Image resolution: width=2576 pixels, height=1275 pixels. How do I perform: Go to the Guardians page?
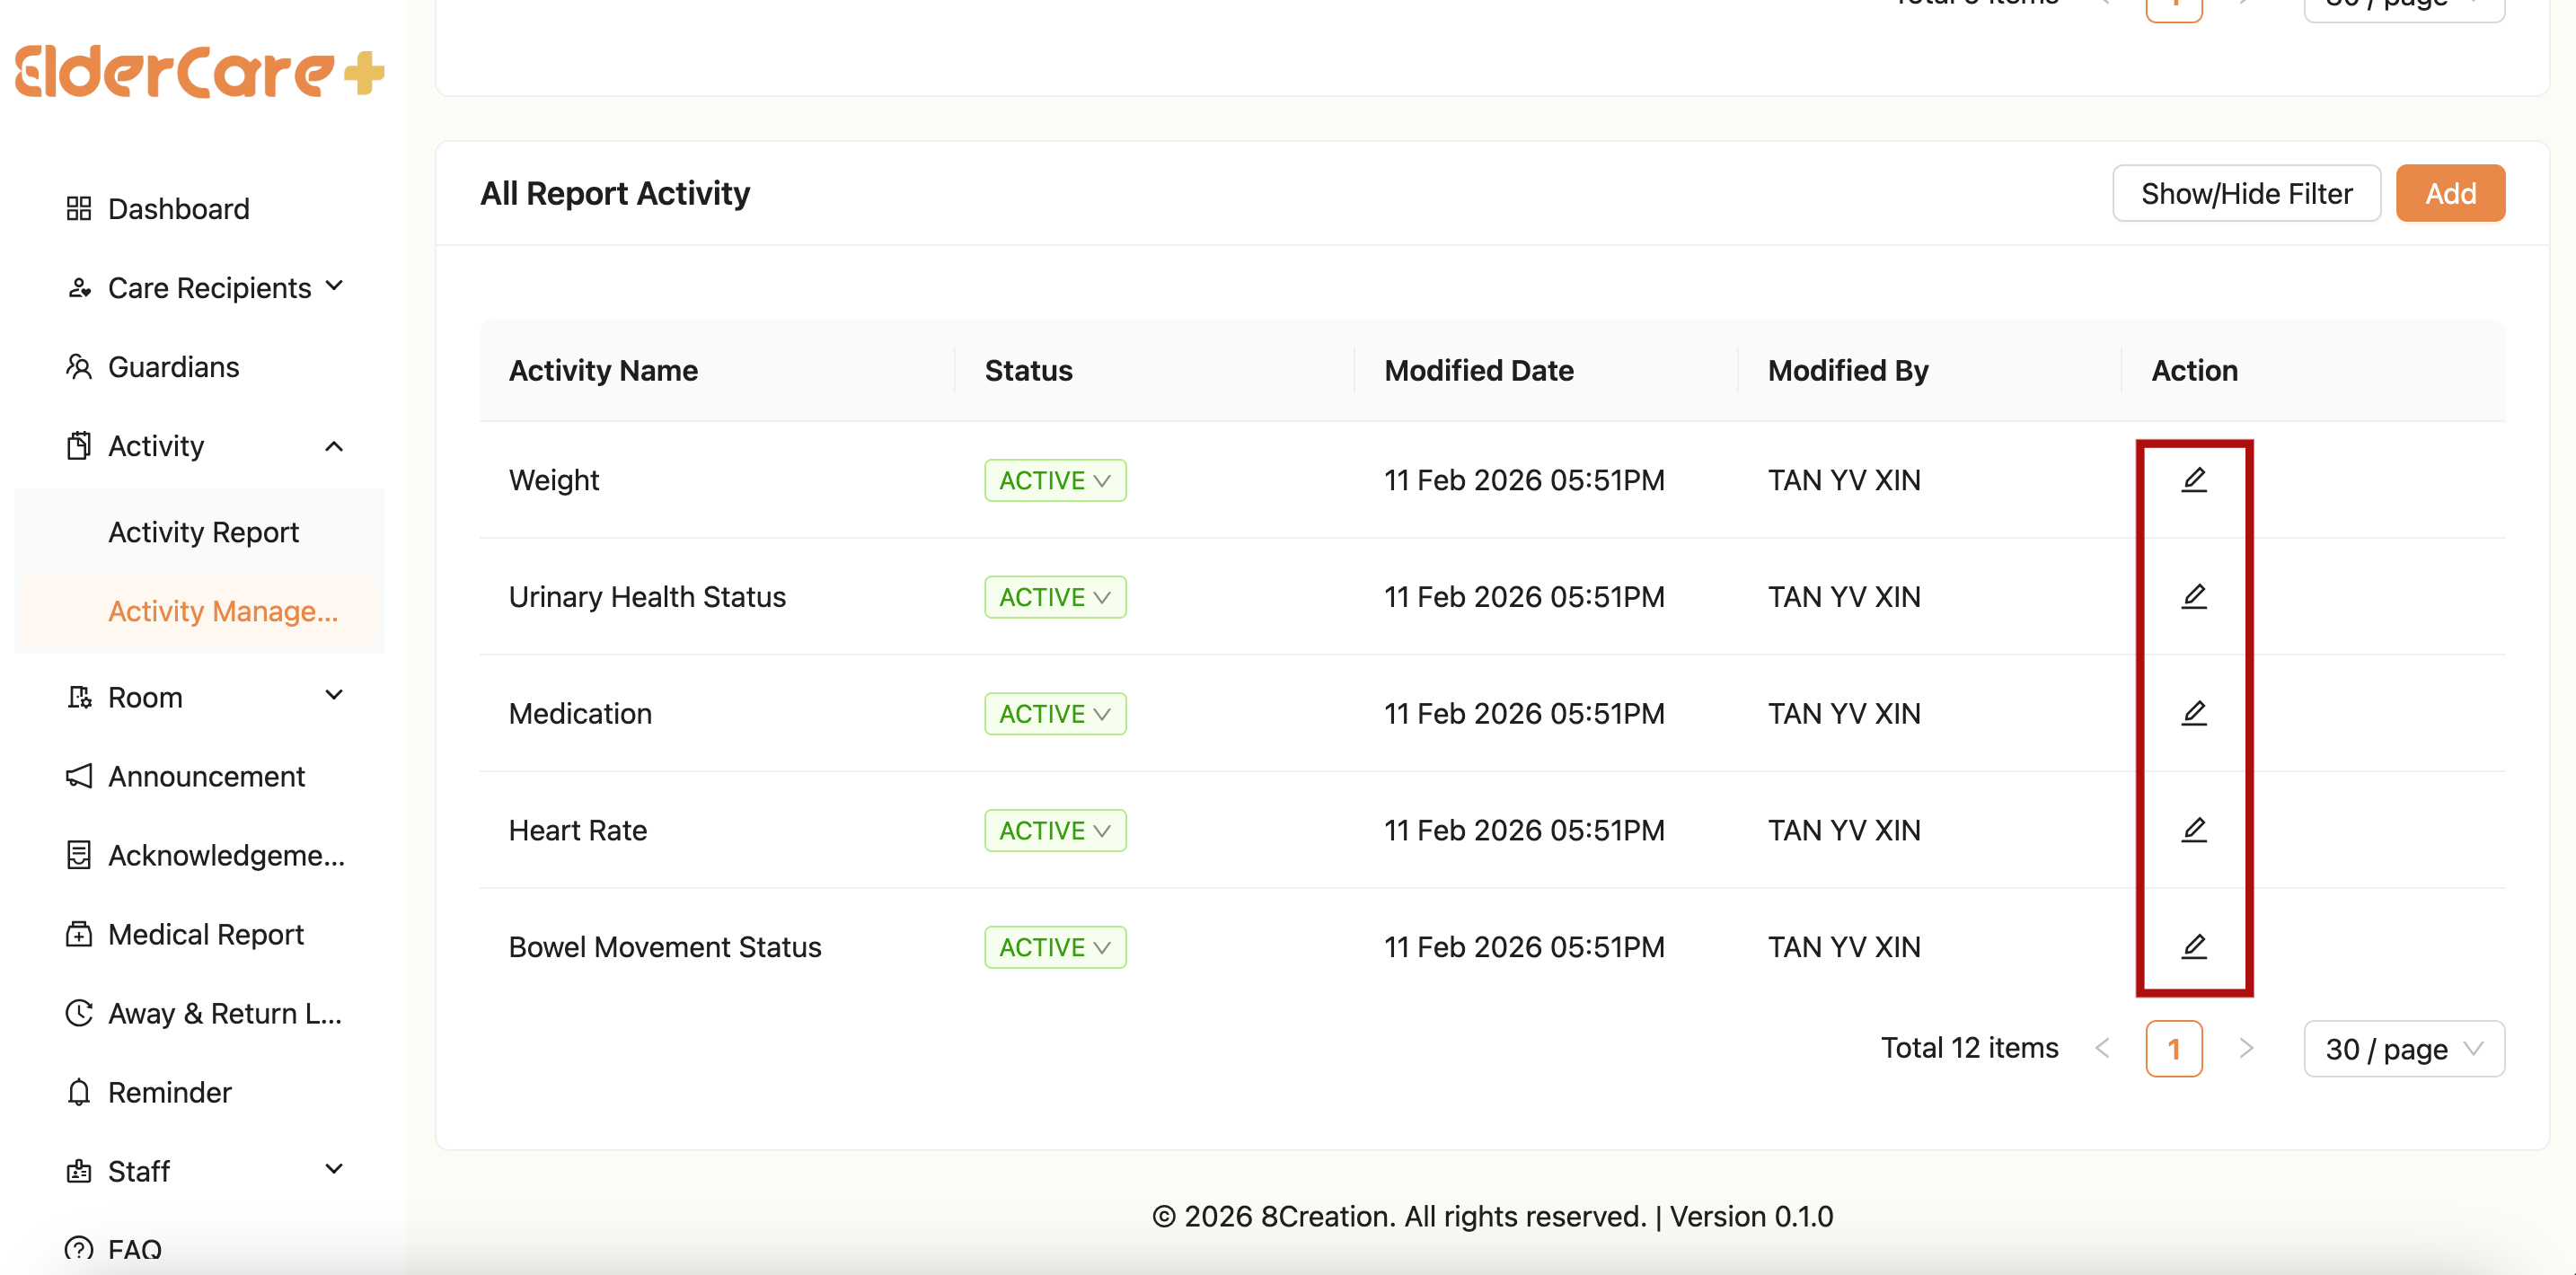173,367
